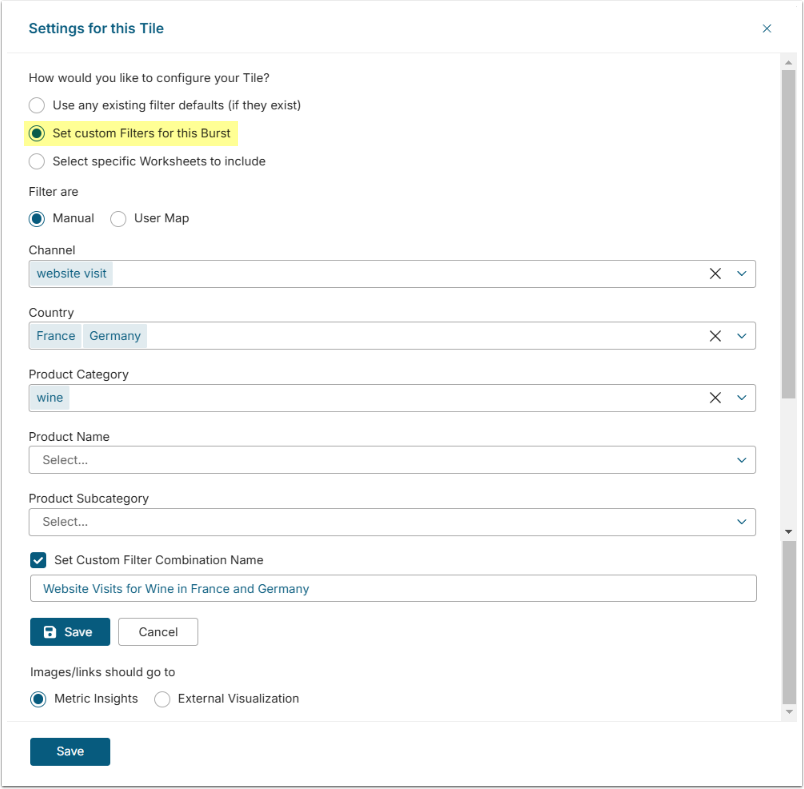
Task: Click the dialog's vertical scrollbar thumb
Action: click(789, 230)
